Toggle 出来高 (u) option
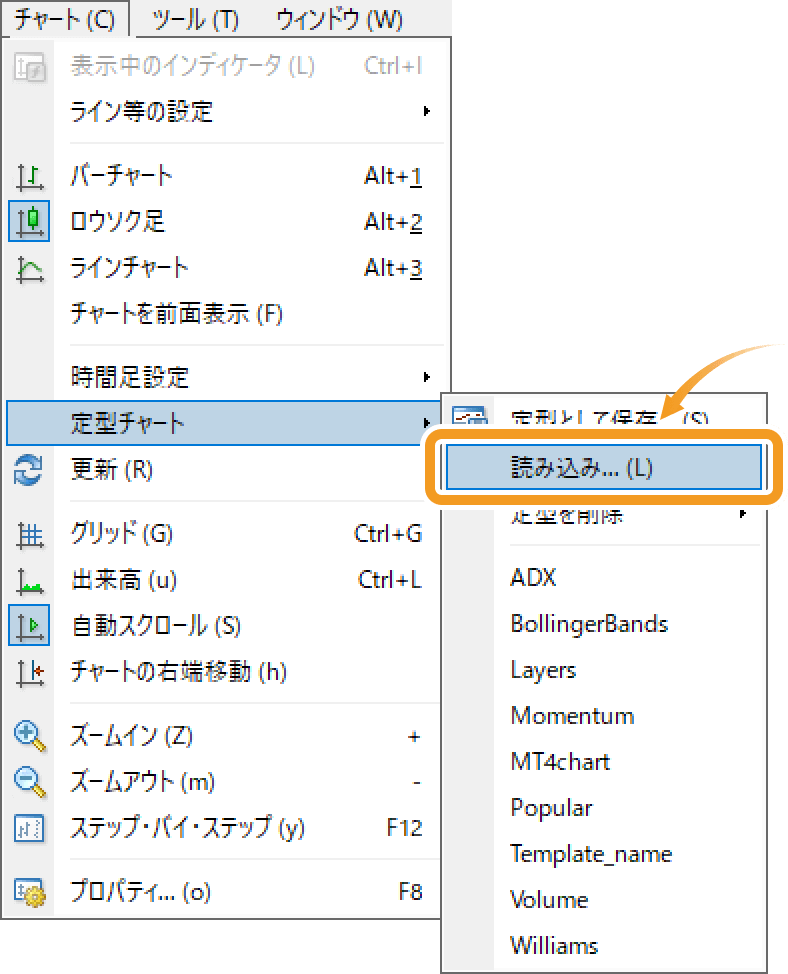Viewport: 788px width, 974px height. [224, 580]
